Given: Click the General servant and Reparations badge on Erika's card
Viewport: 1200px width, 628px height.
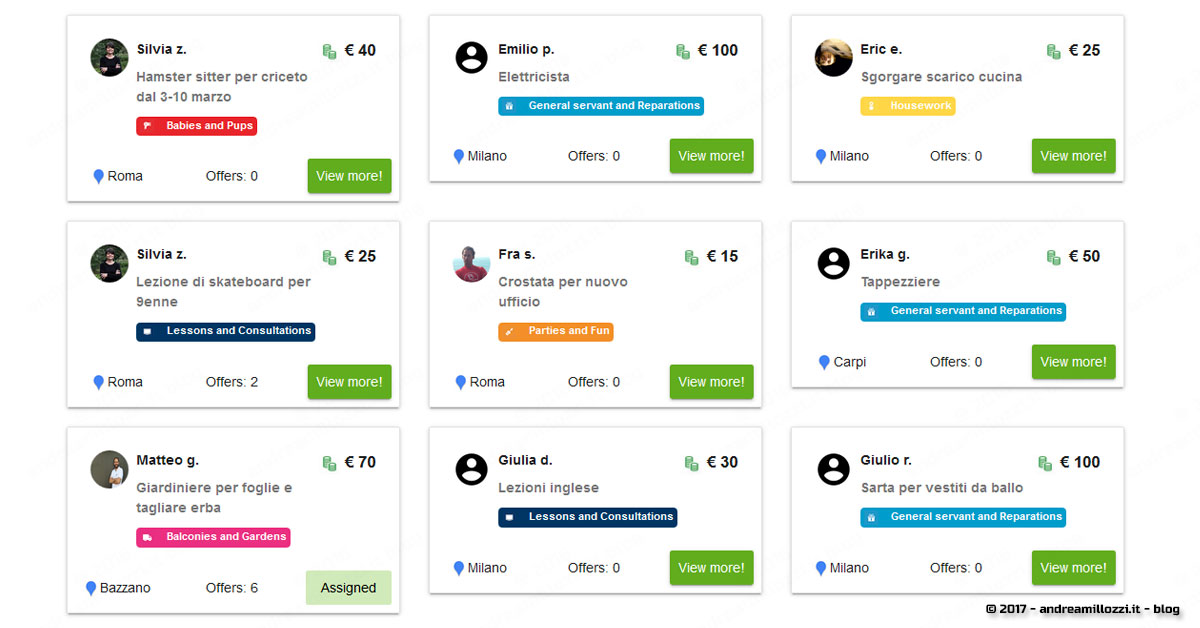Looking at the screenshot, I should [962, 311].
